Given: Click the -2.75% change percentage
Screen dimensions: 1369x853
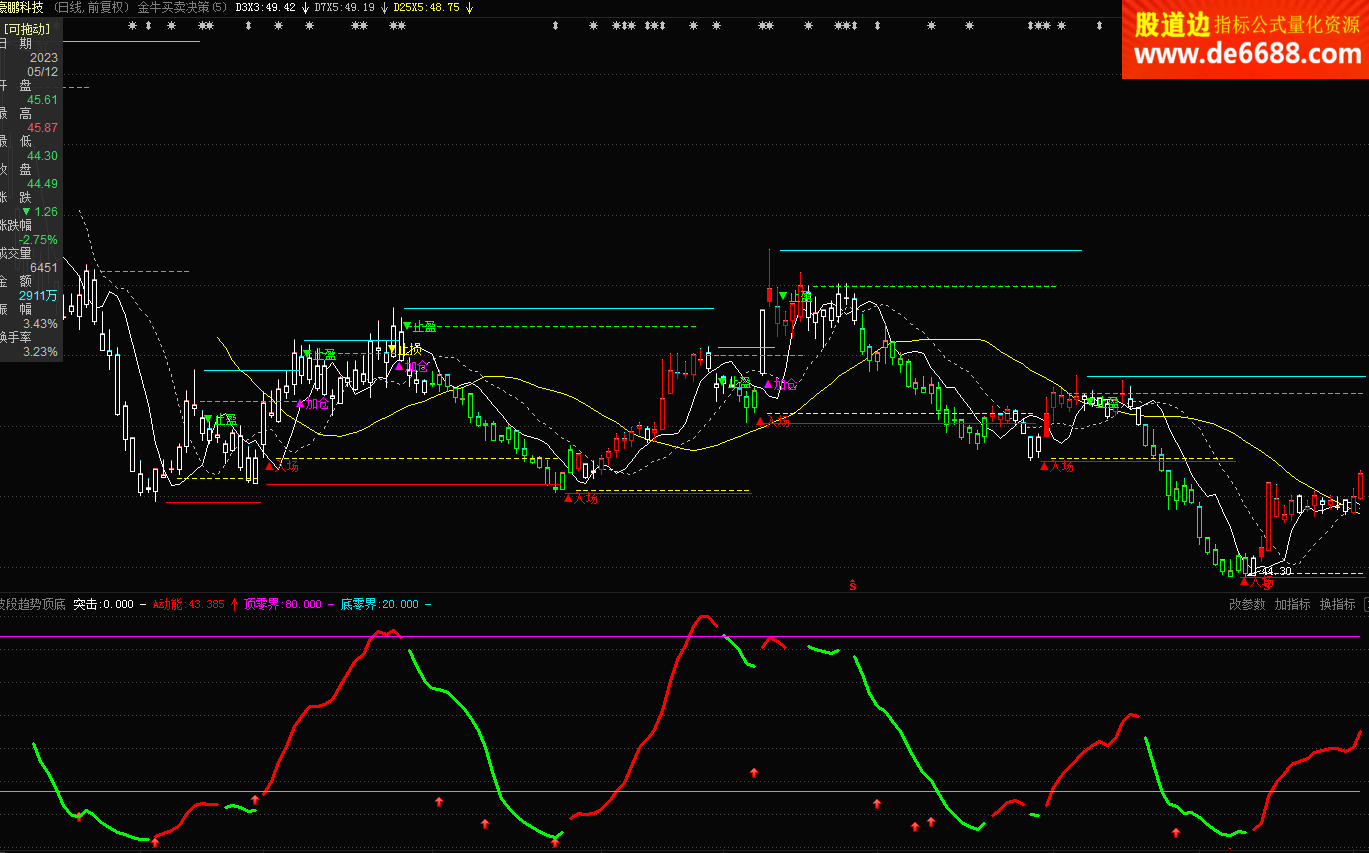Looking at the screenshot, I should 38,240.
